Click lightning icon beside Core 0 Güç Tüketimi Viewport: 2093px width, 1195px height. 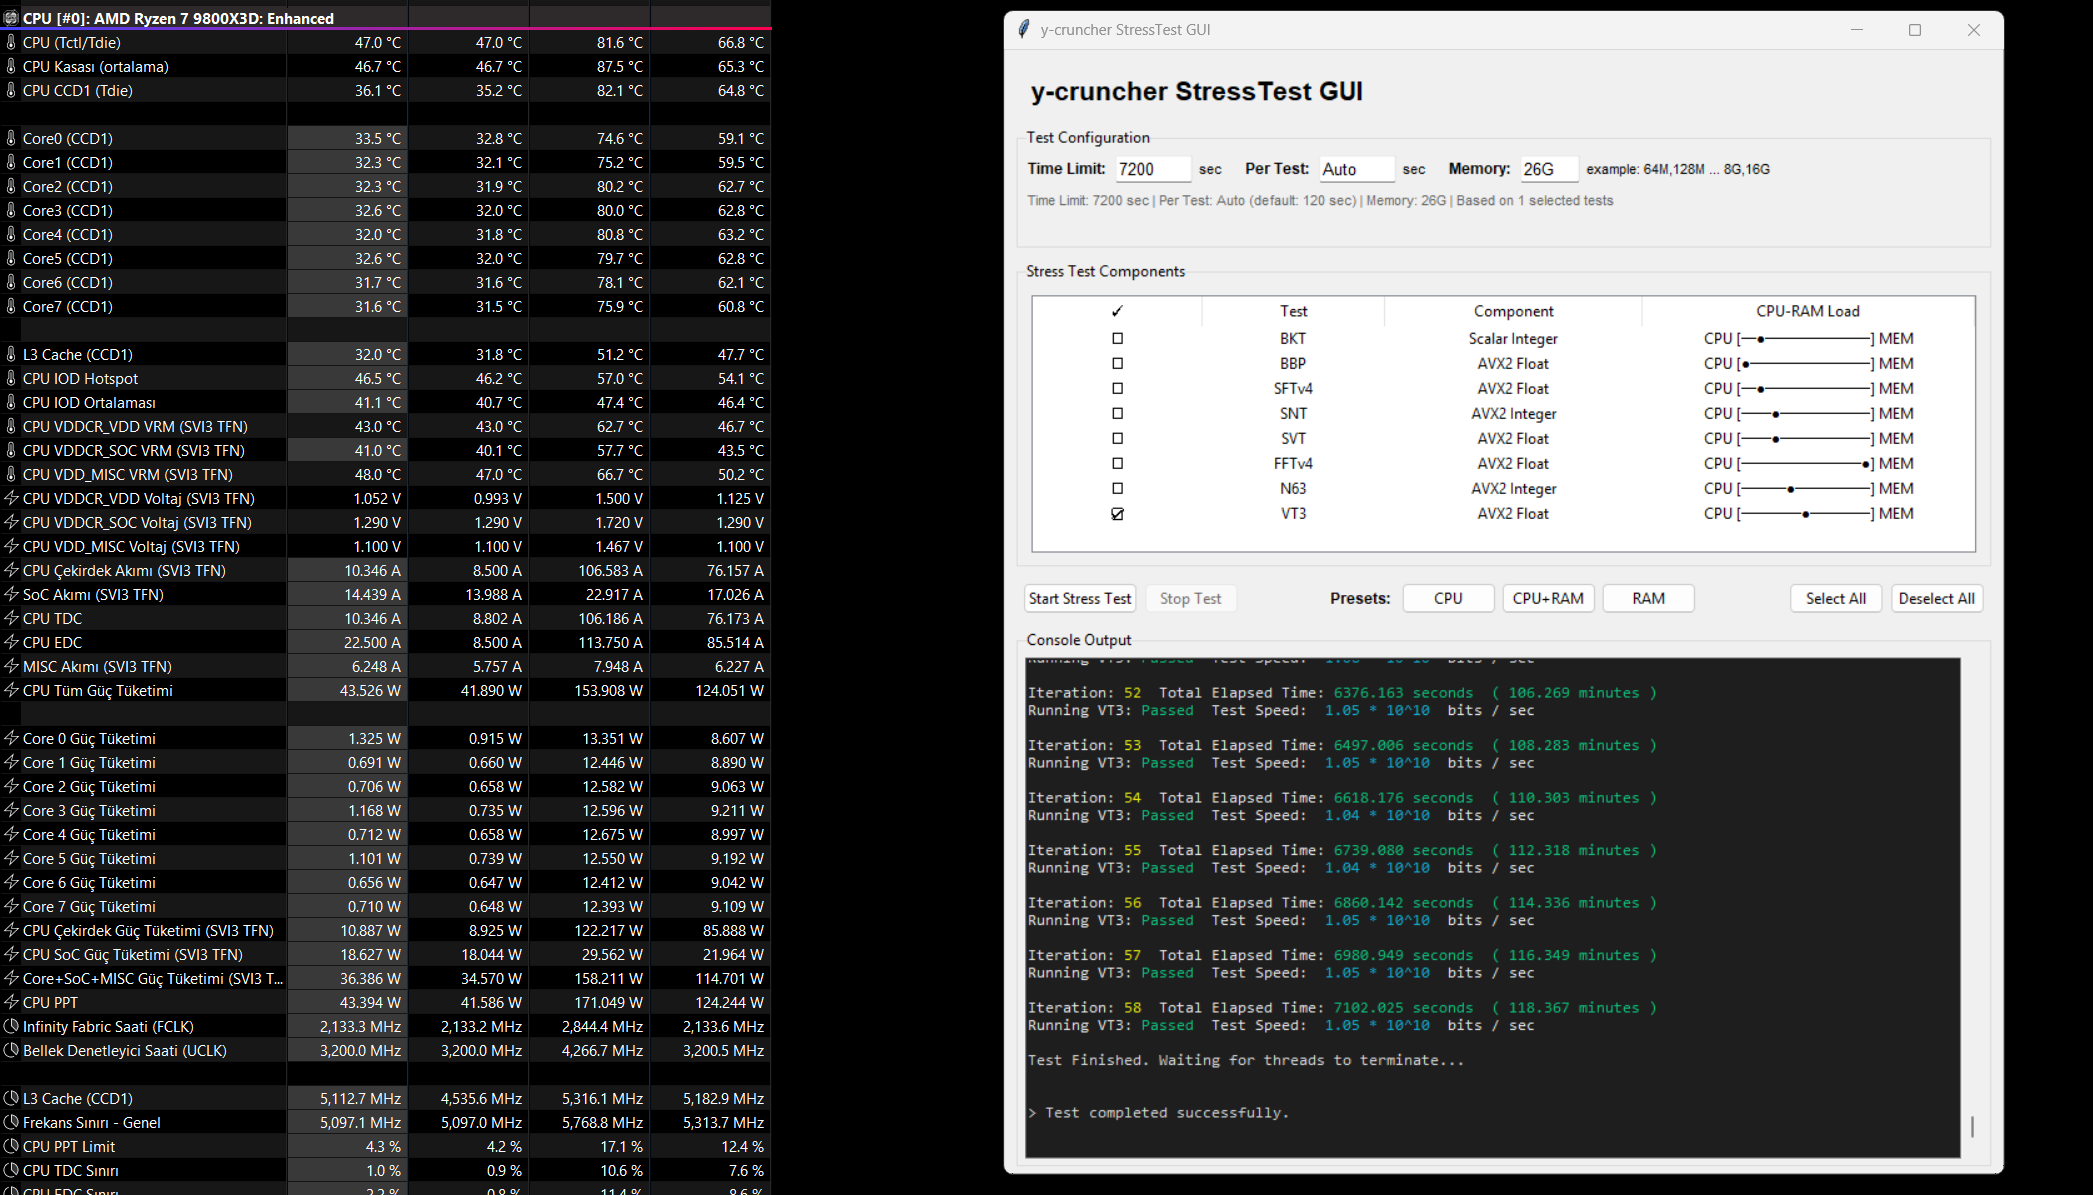[11, 738]
